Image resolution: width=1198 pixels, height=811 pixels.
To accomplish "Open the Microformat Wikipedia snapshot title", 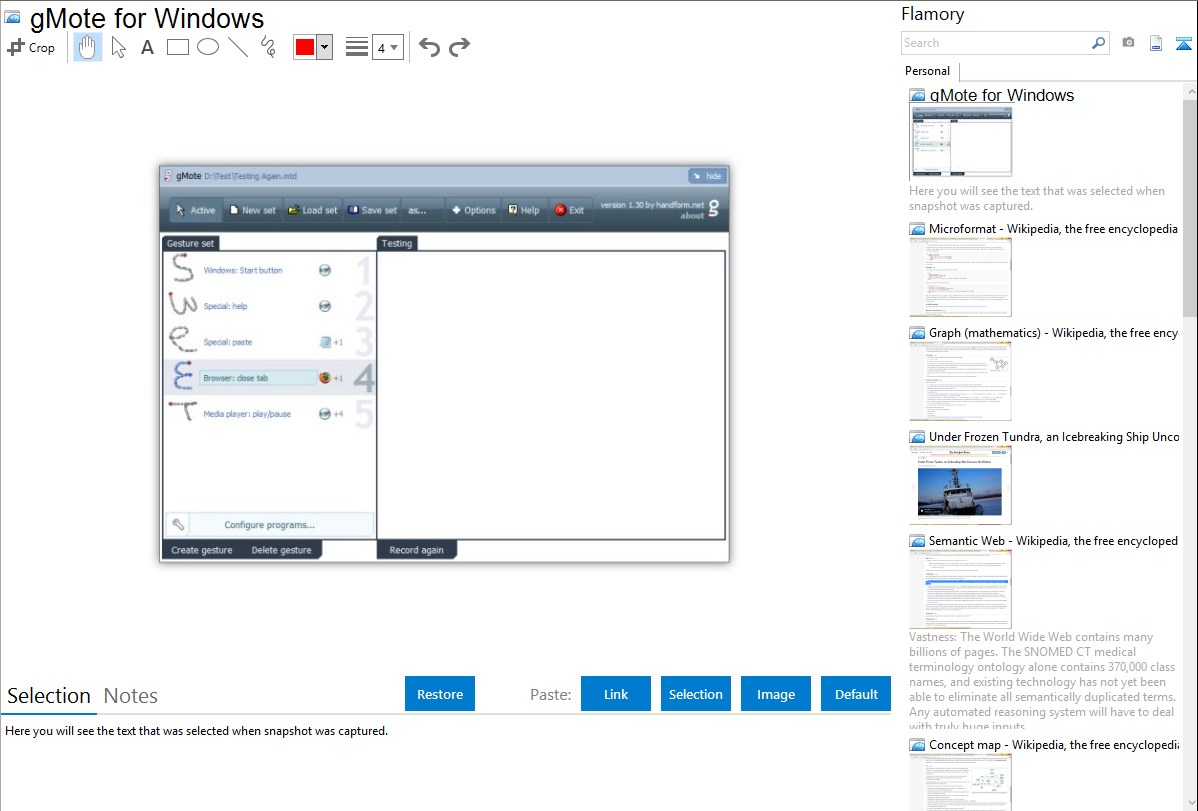I will click(x=1053, y=229).
